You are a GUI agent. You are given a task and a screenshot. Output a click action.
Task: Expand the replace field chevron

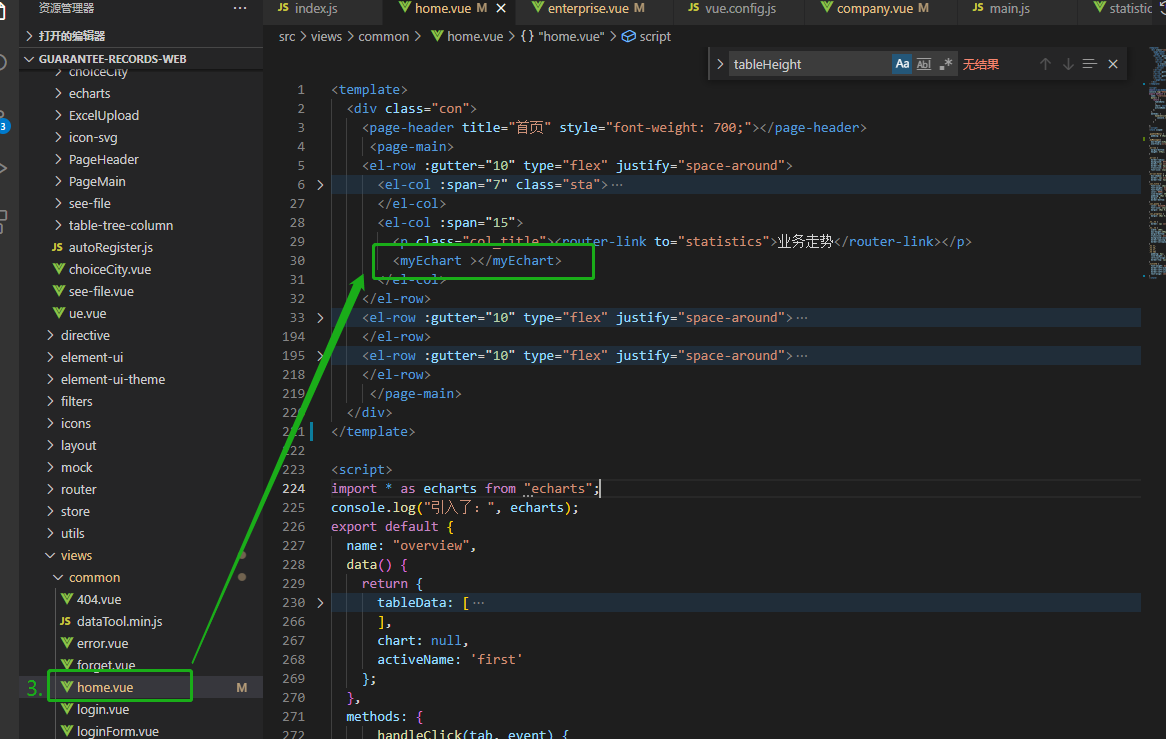point(720,64)
